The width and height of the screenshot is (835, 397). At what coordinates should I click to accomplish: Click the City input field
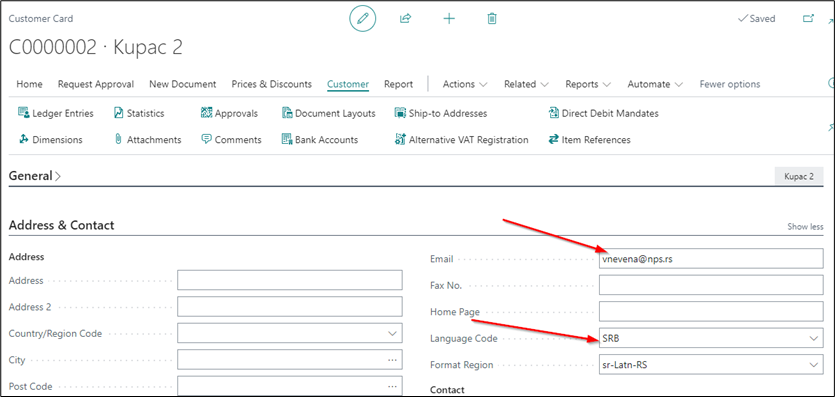[290, 360]
